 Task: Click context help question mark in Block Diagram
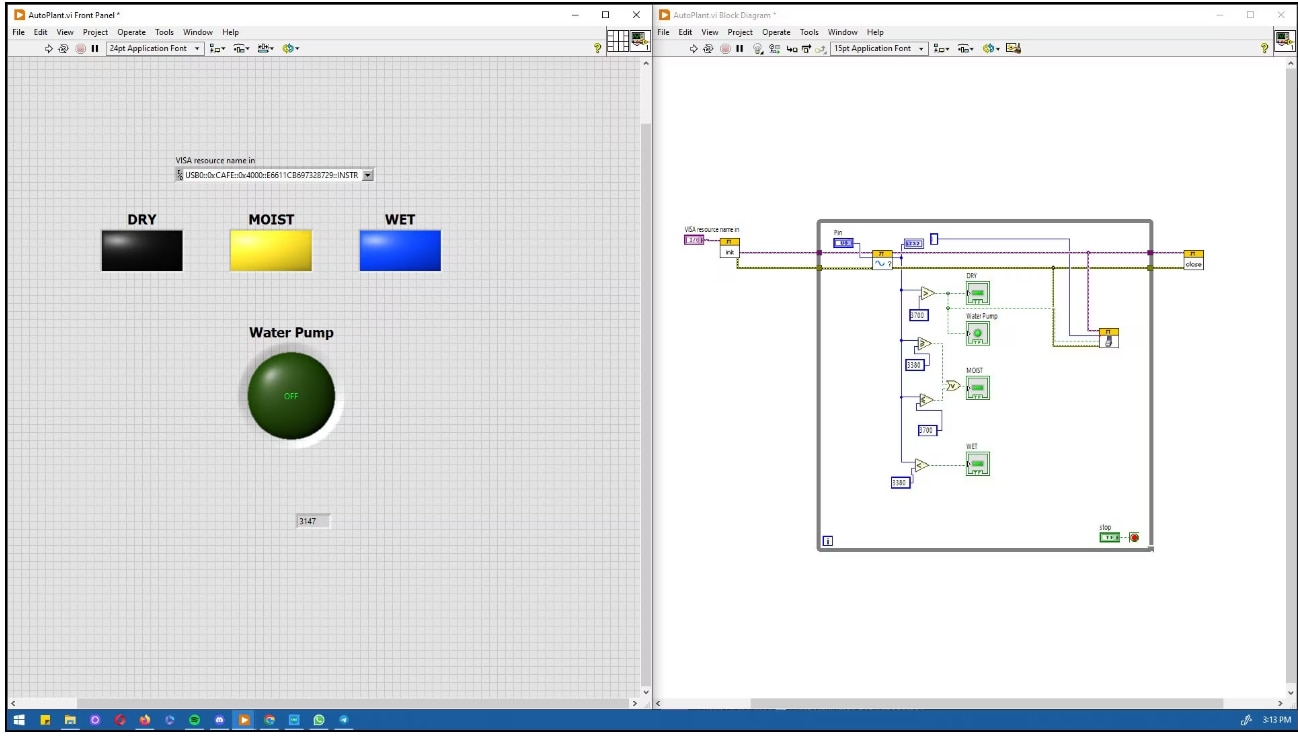[x=1267, y=48]
